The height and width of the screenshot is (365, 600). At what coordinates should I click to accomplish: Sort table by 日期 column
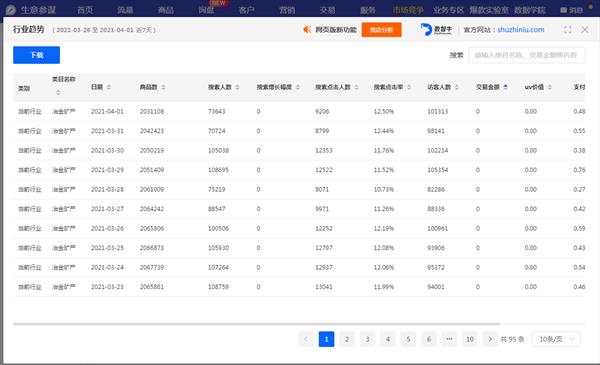[x=109, y=87]
